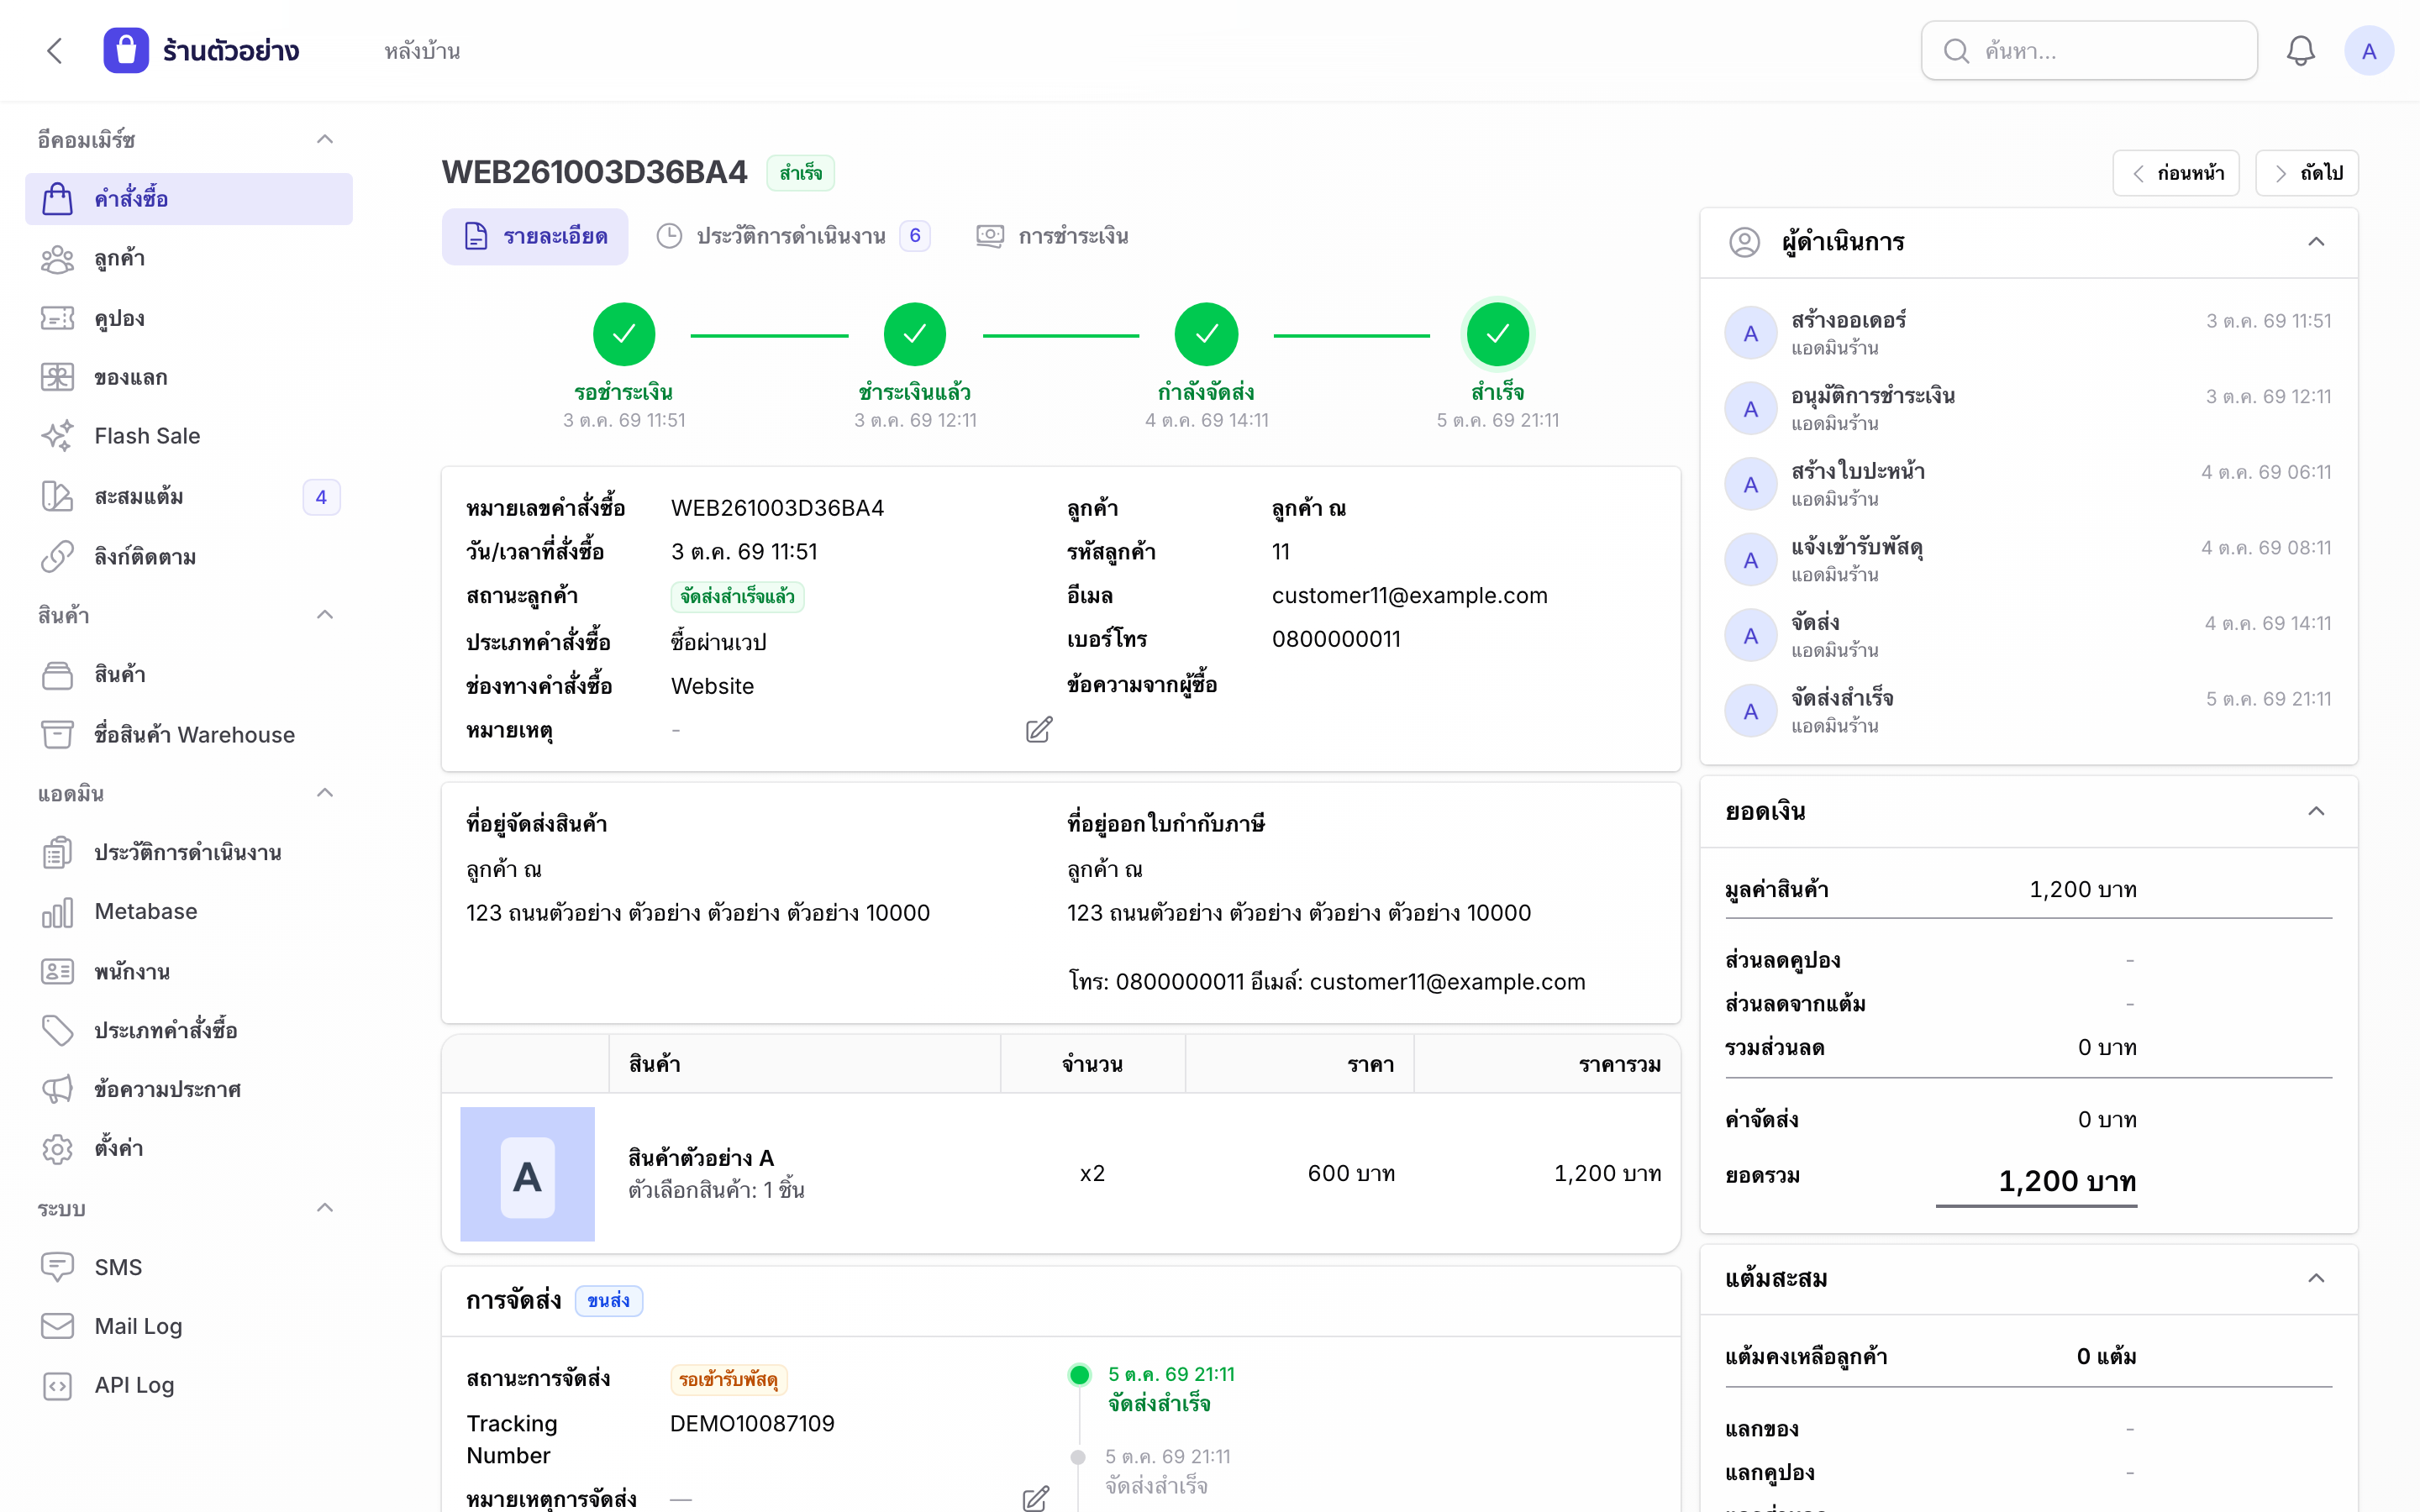The width and height of the screenshot is (2420, 1512).
Task: Click the back arrow beside the store logo
Action: (55, 51)
